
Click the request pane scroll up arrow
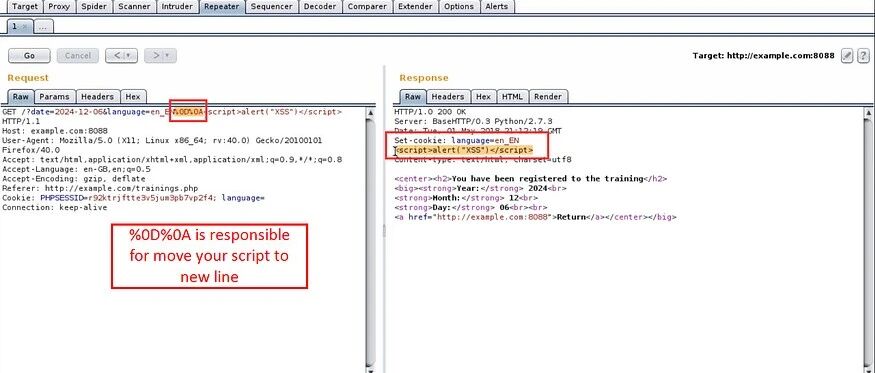tap(371, 112)
